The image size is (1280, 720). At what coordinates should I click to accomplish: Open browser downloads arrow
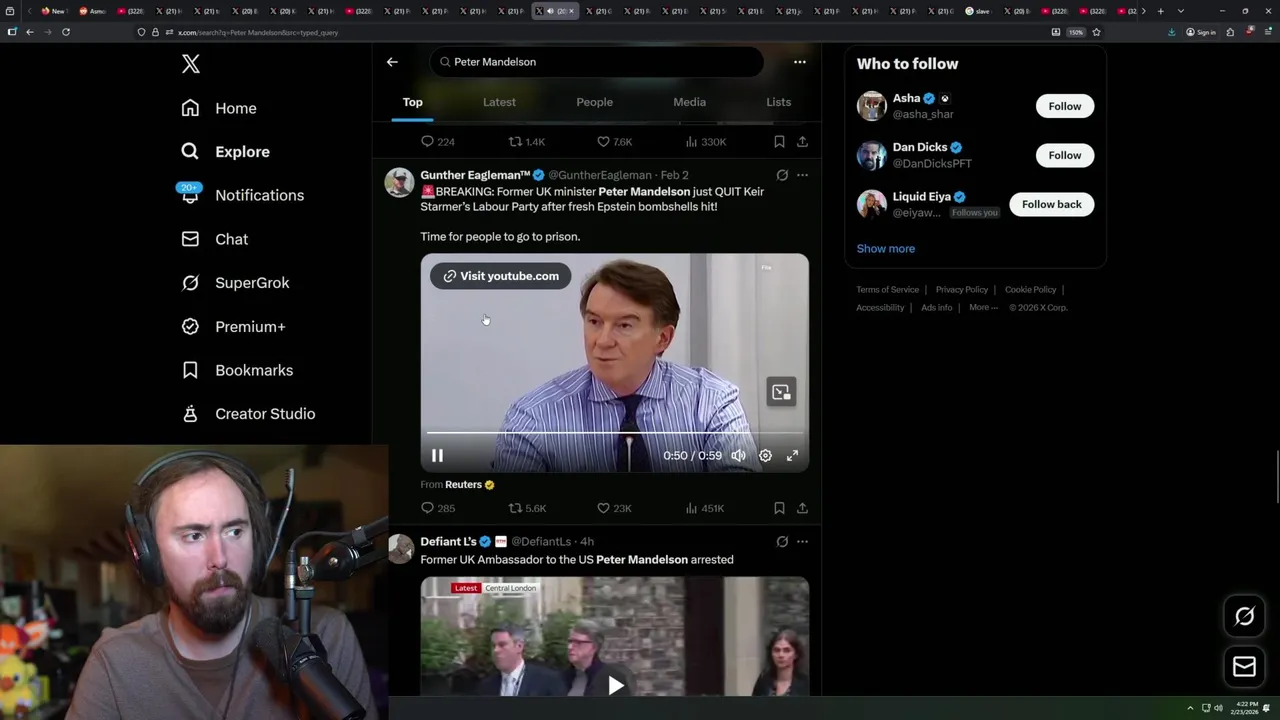click(1172, 32)
